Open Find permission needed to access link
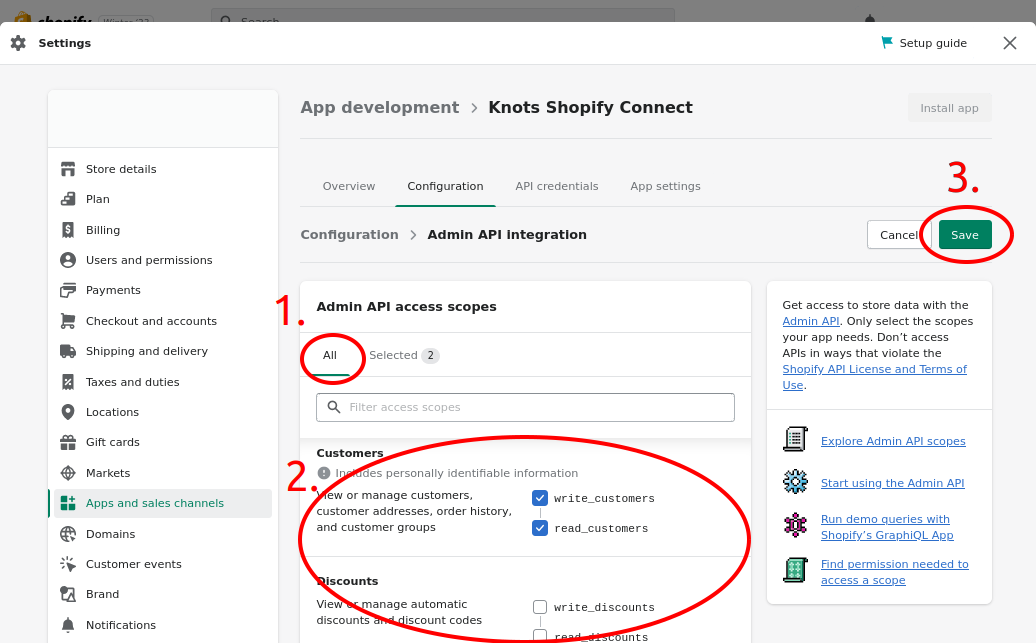Viewport: 1036px width, 643px height. coord(895,572)
